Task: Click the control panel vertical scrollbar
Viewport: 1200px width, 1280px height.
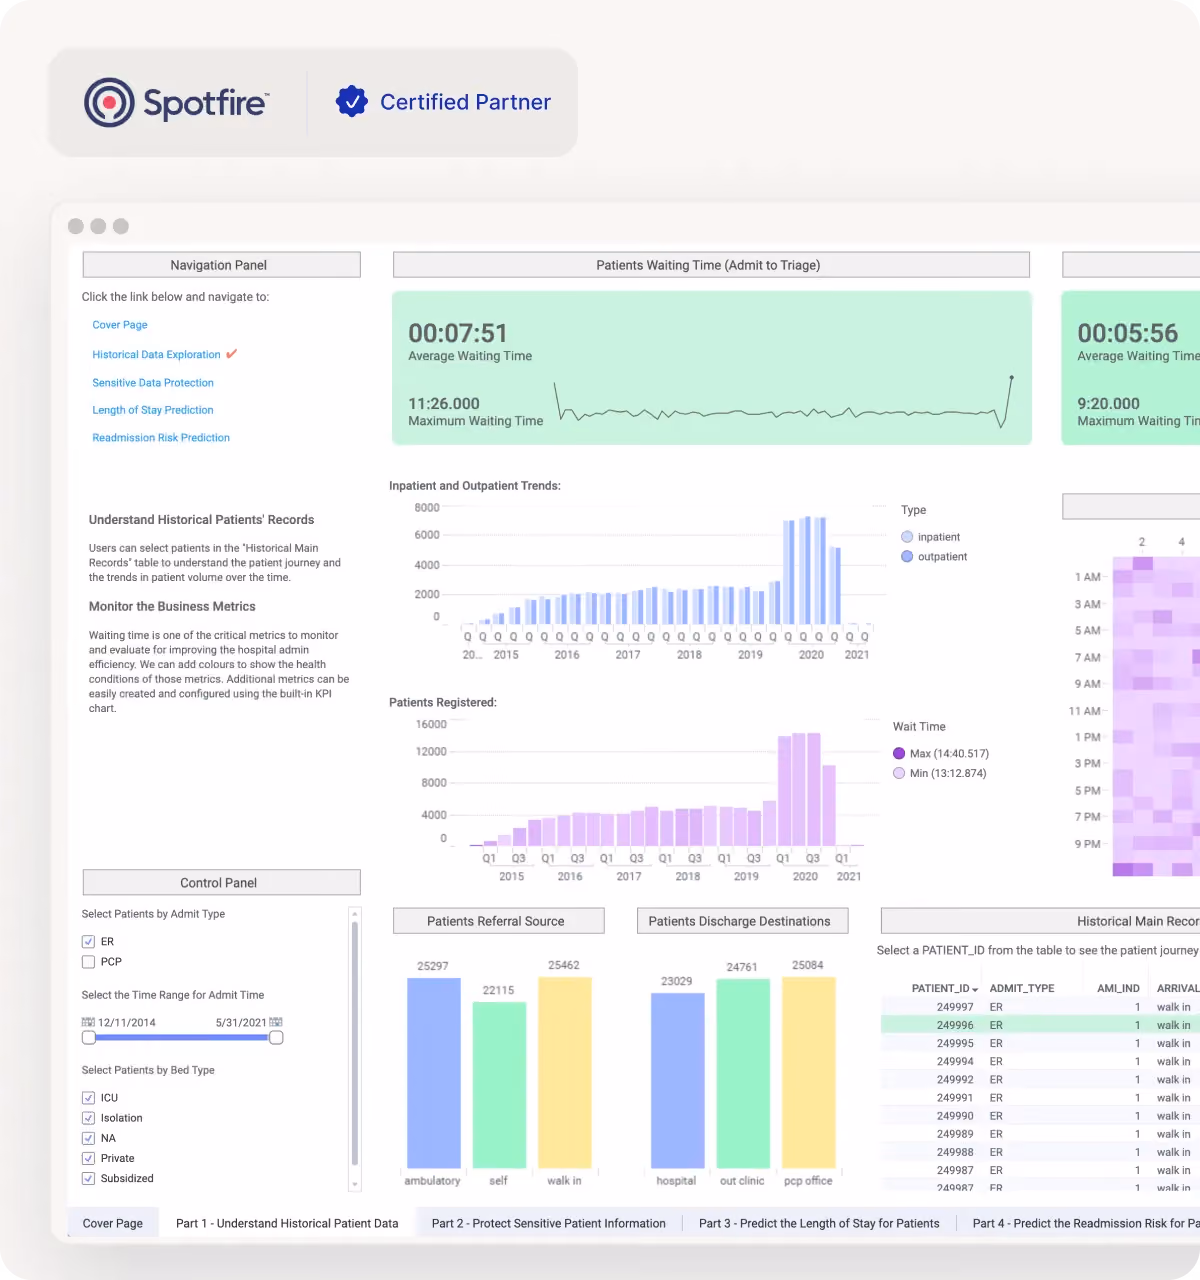Action: (354, 1044)
